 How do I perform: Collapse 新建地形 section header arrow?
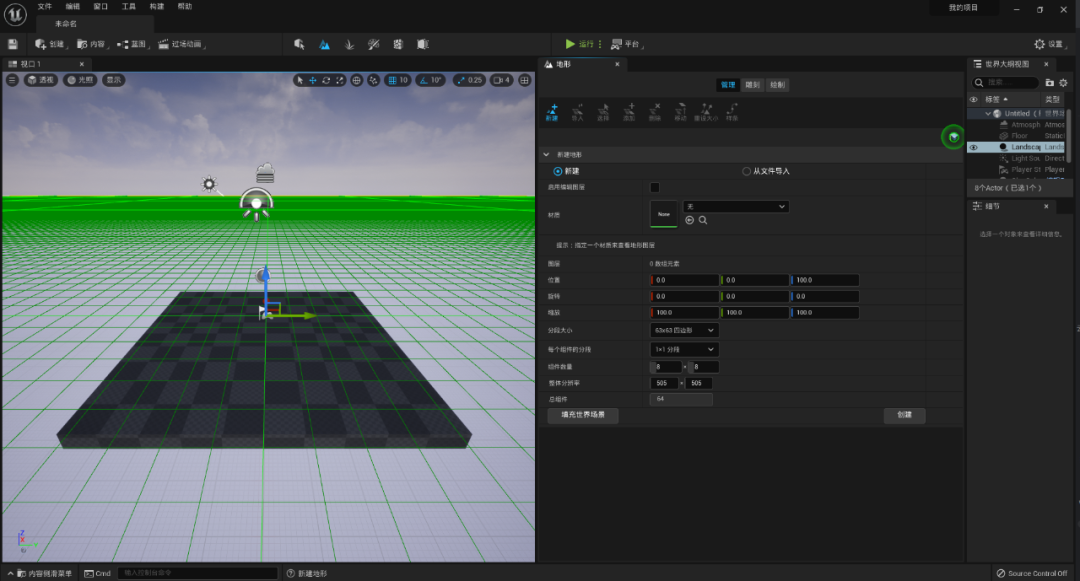pyautogui.click(x=546, y=155)
